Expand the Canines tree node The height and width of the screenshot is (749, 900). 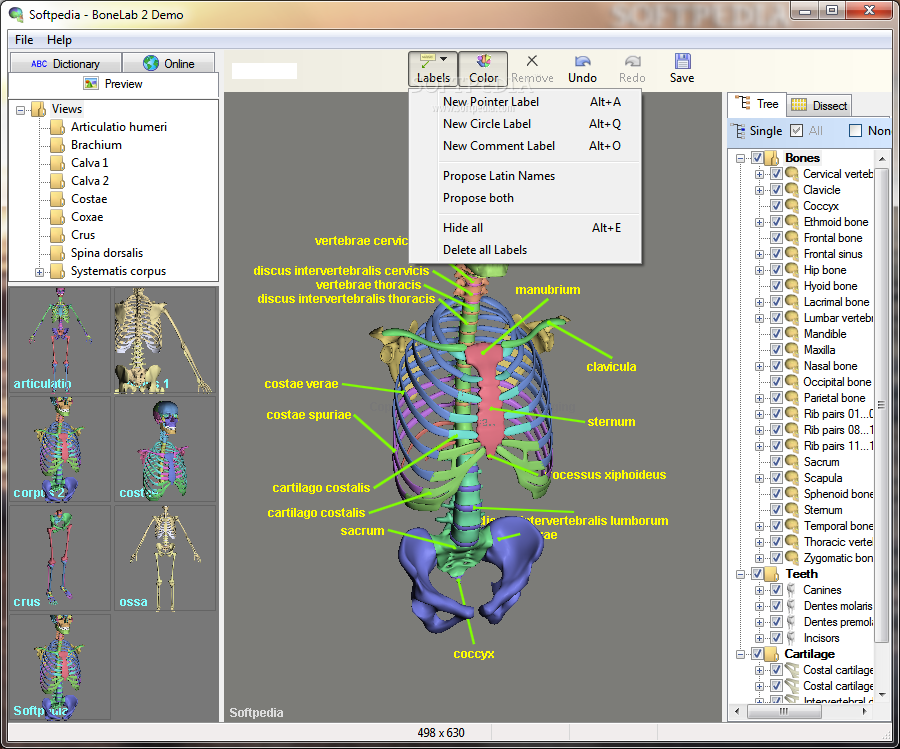coord(759,590)
